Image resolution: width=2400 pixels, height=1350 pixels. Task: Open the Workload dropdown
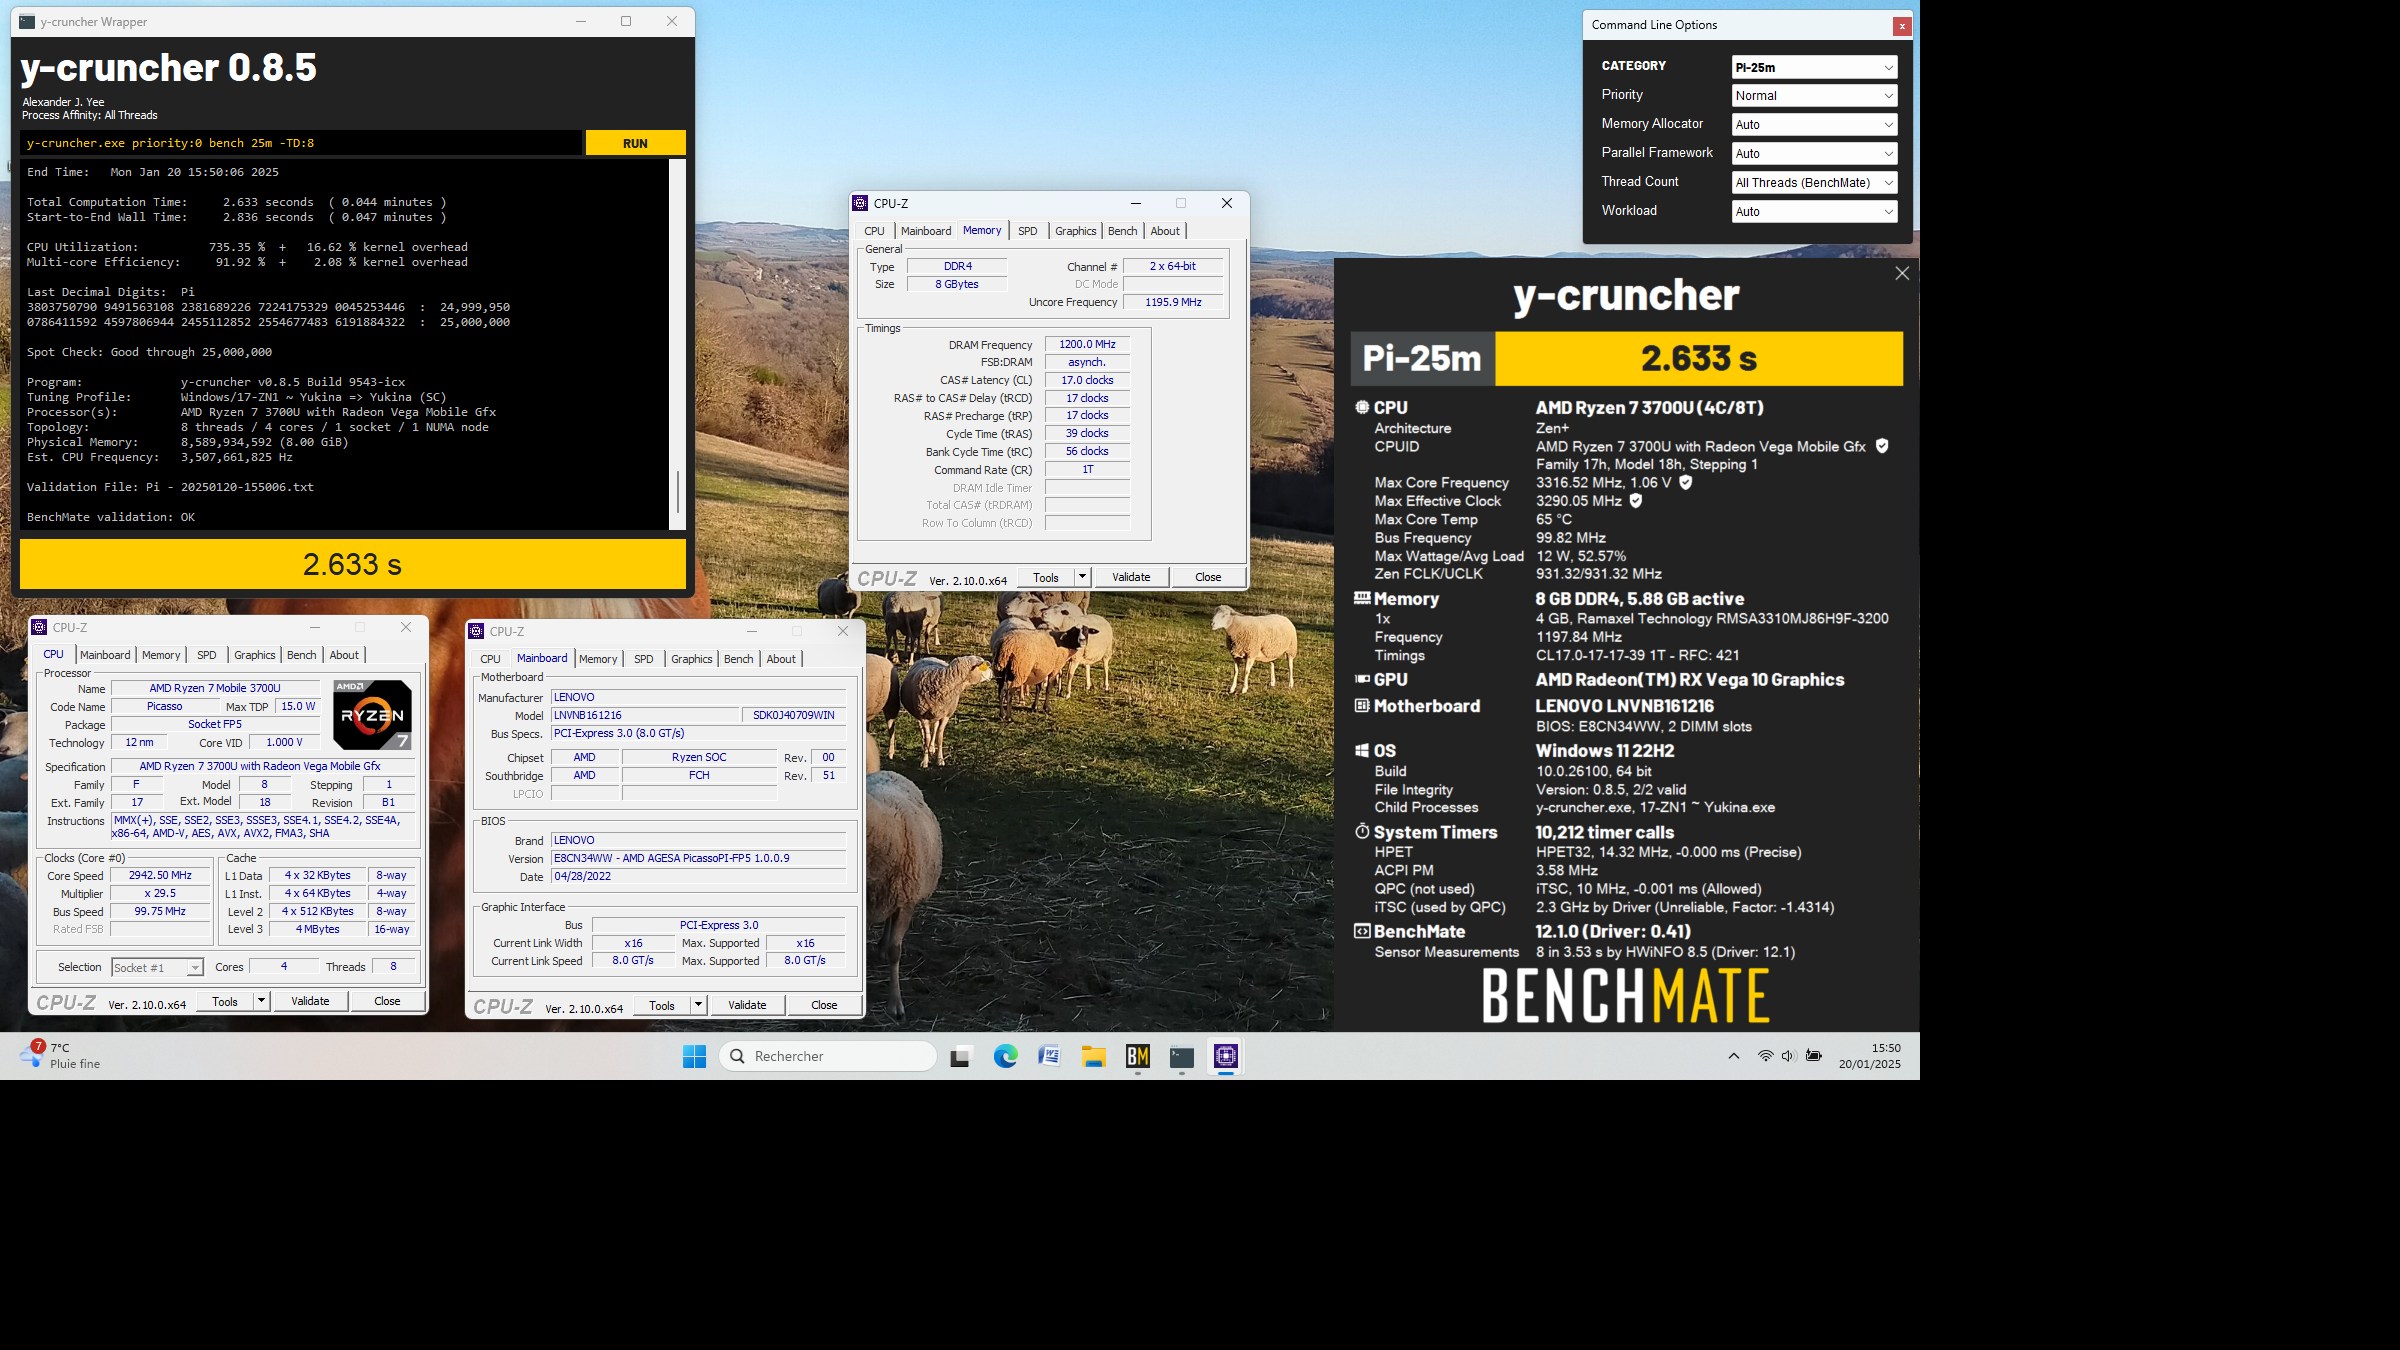[x=1814, y=212]
